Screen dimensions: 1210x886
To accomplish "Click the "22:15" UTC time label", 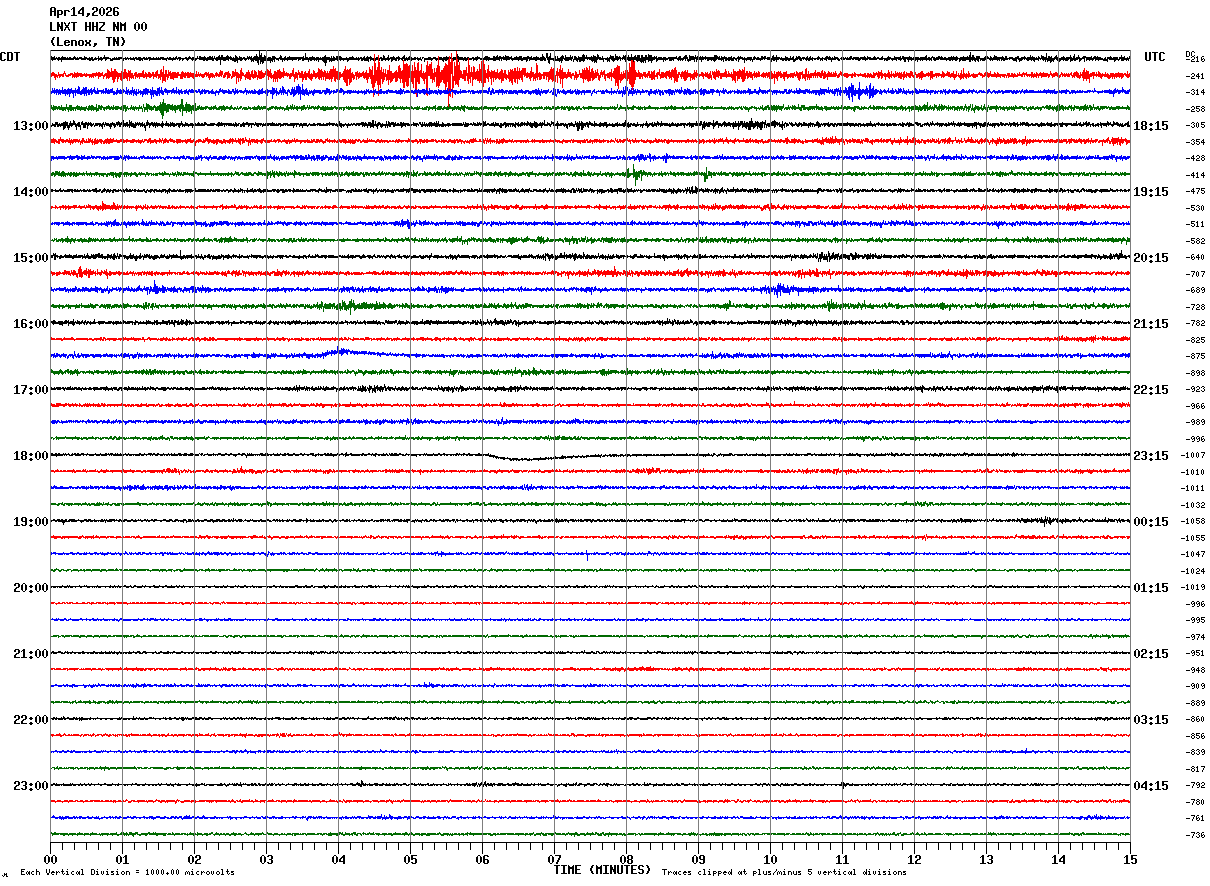I will coord(1151,390).
